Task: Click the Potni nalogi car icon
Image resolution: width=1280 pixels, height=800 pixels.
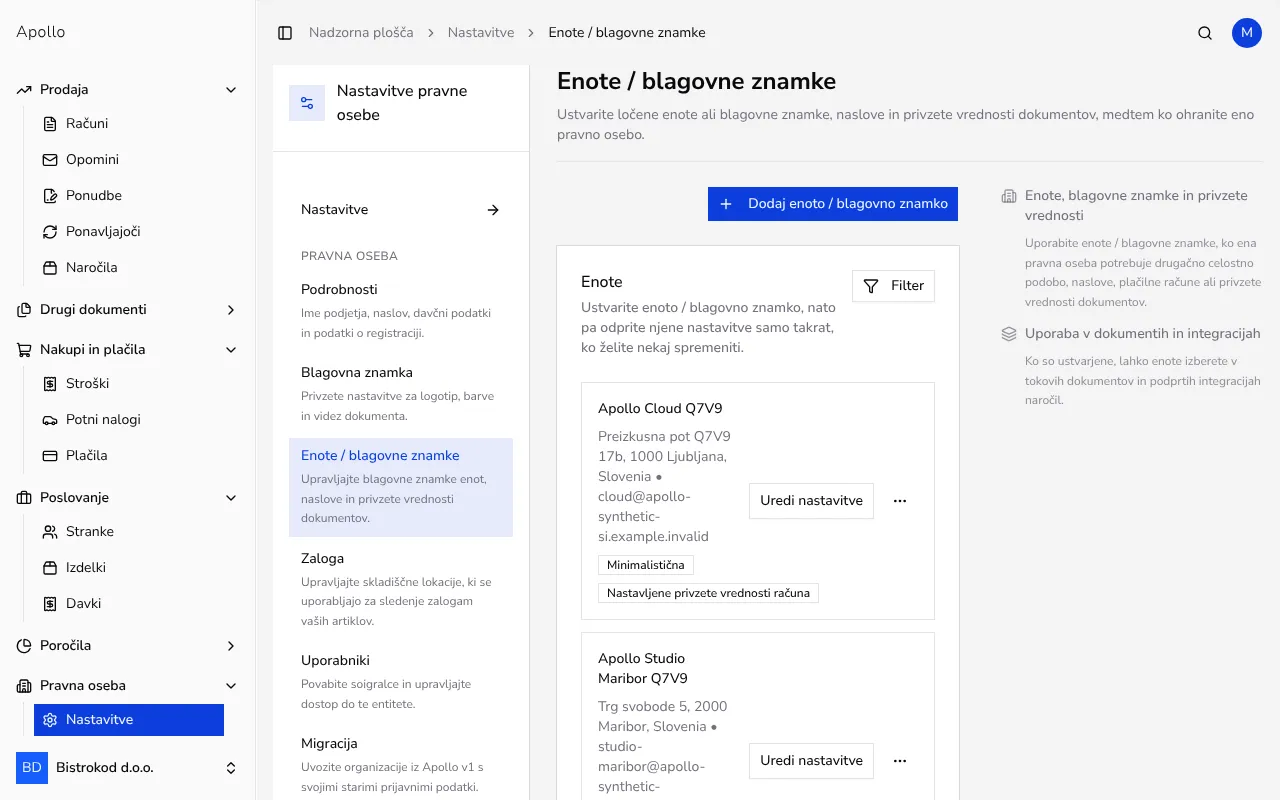Action: coord(50,420)
